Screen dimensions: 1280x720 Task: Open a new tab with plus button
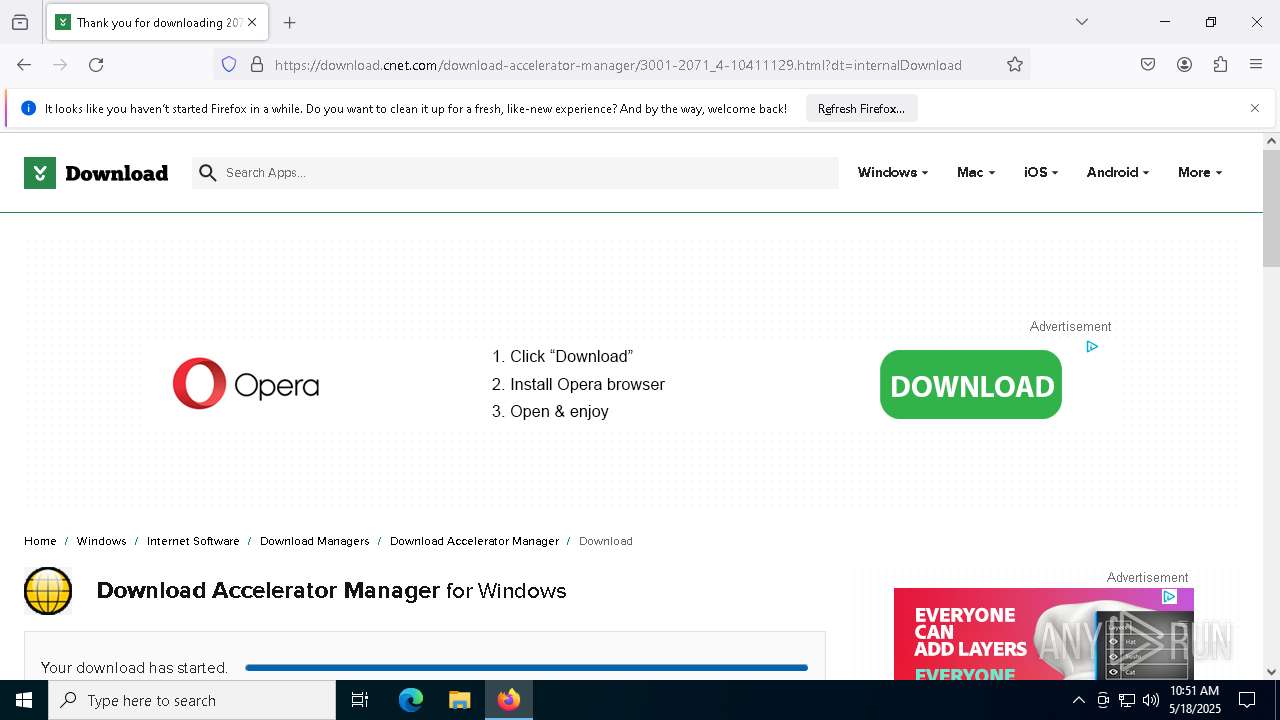coord(290,22)
